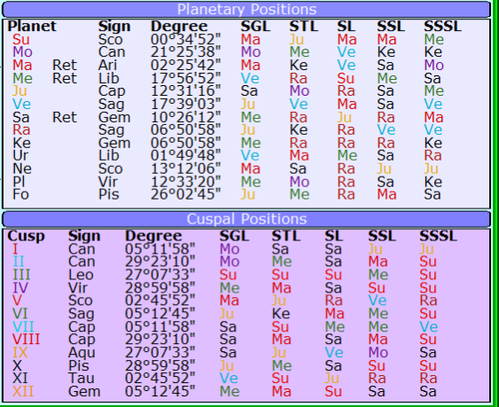This screenshot has width=499, height=407.
Task: Select cusp I row label
Action: pyautogui.click(x=15, y=249)
